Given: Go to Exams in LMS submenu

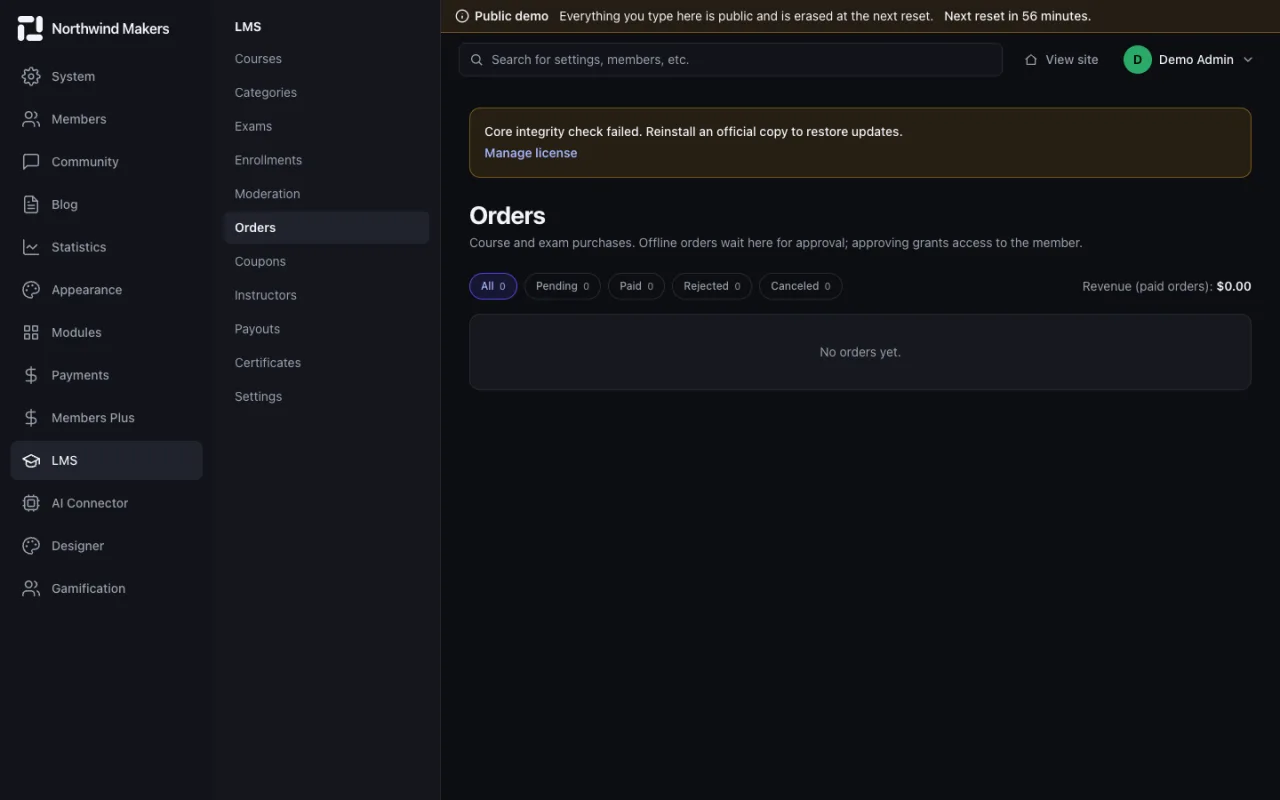Looking at the screenshot, I should point(326,126).
